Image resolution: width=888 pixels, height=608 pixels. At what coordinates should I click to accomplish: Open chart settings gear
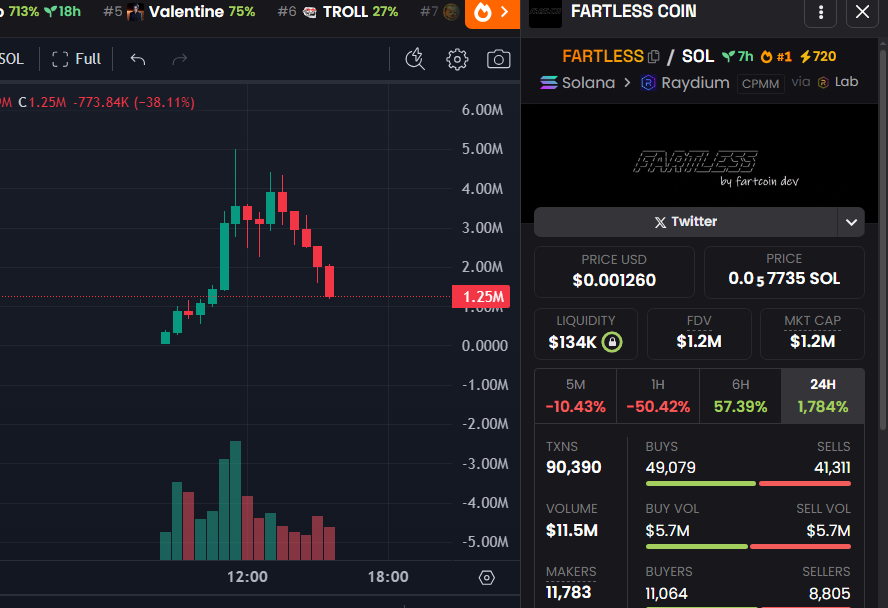[x=457, y=59]
